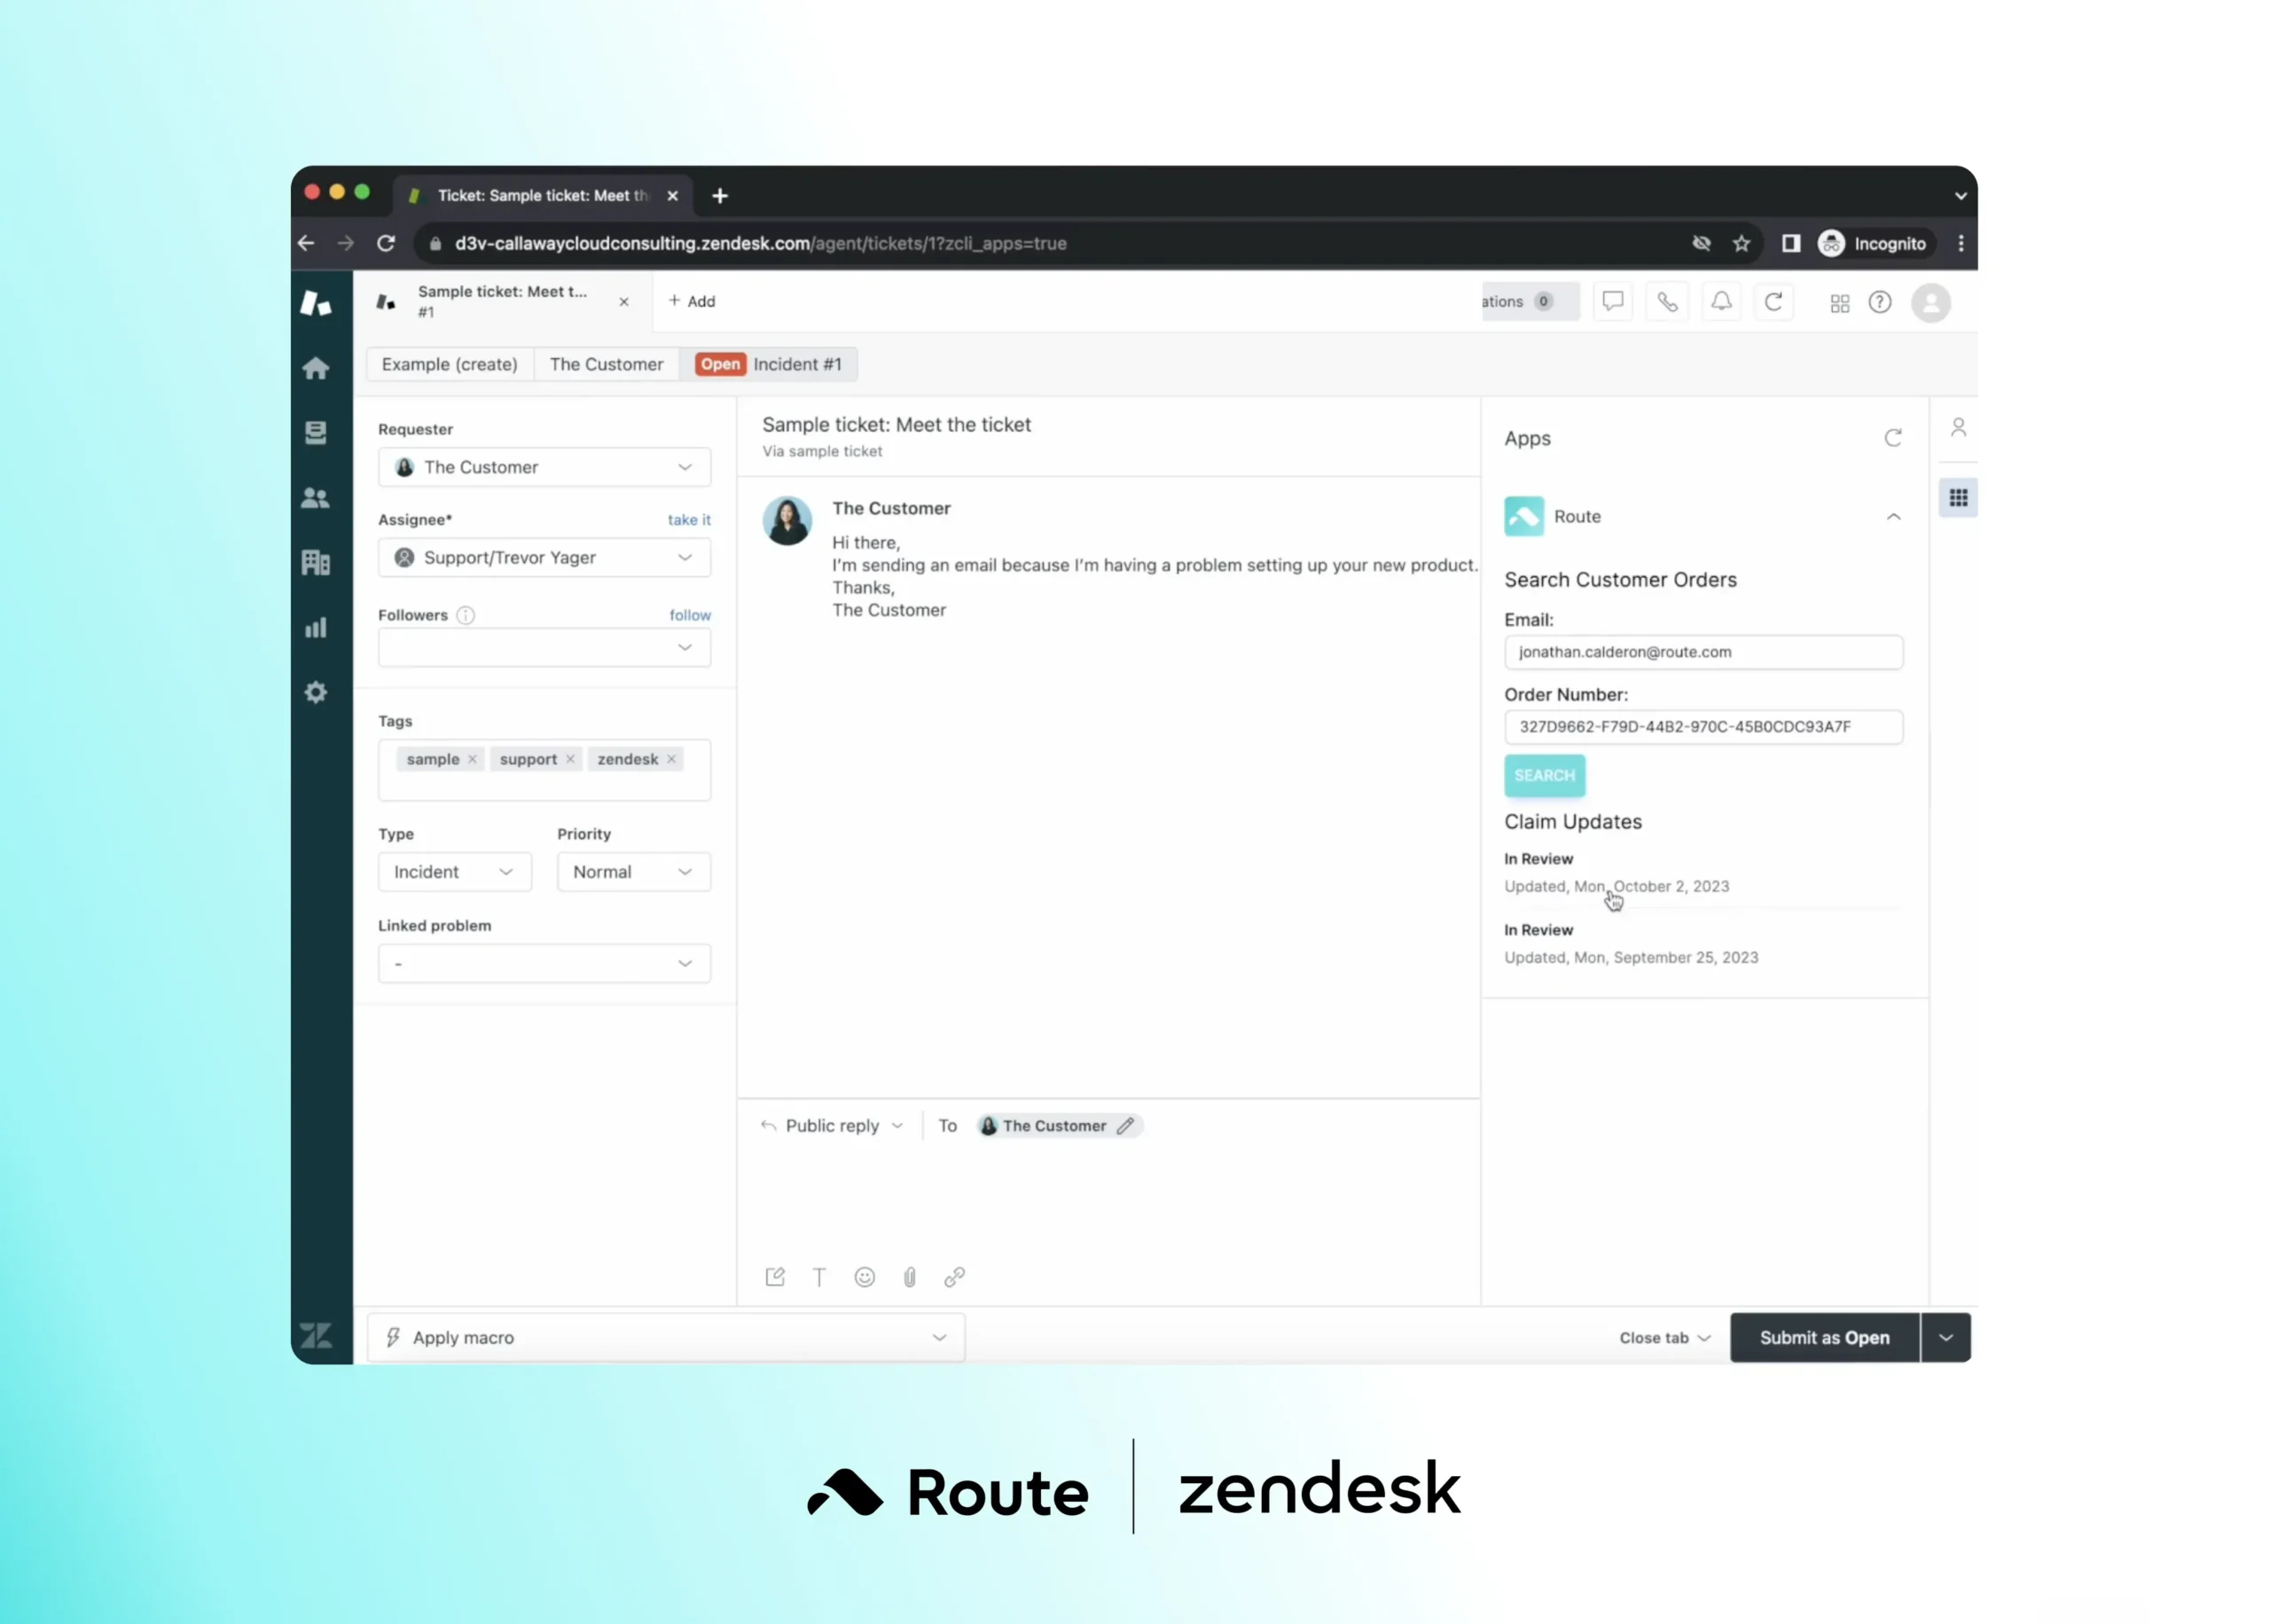
Task: Open the Linked problem dropdown
Action: [545, 963]
